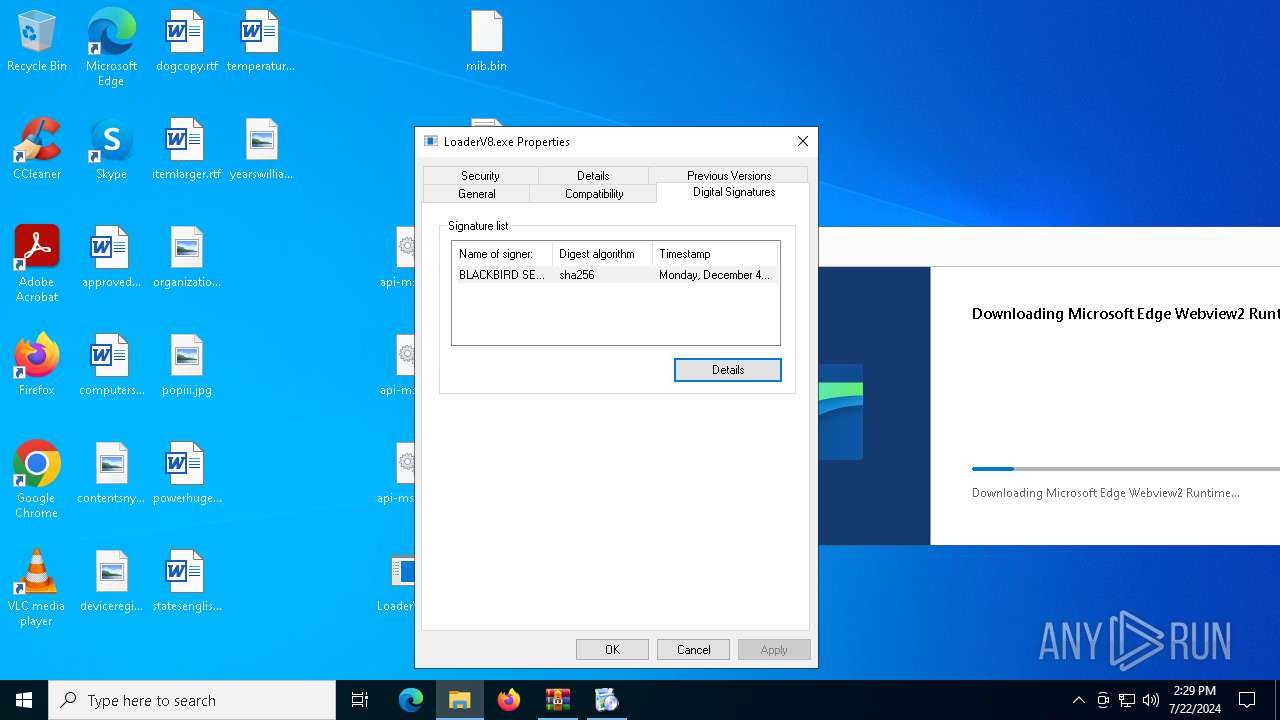Select statesenglis... Word document
The image size is (1280, 720).
coord(186,581)
